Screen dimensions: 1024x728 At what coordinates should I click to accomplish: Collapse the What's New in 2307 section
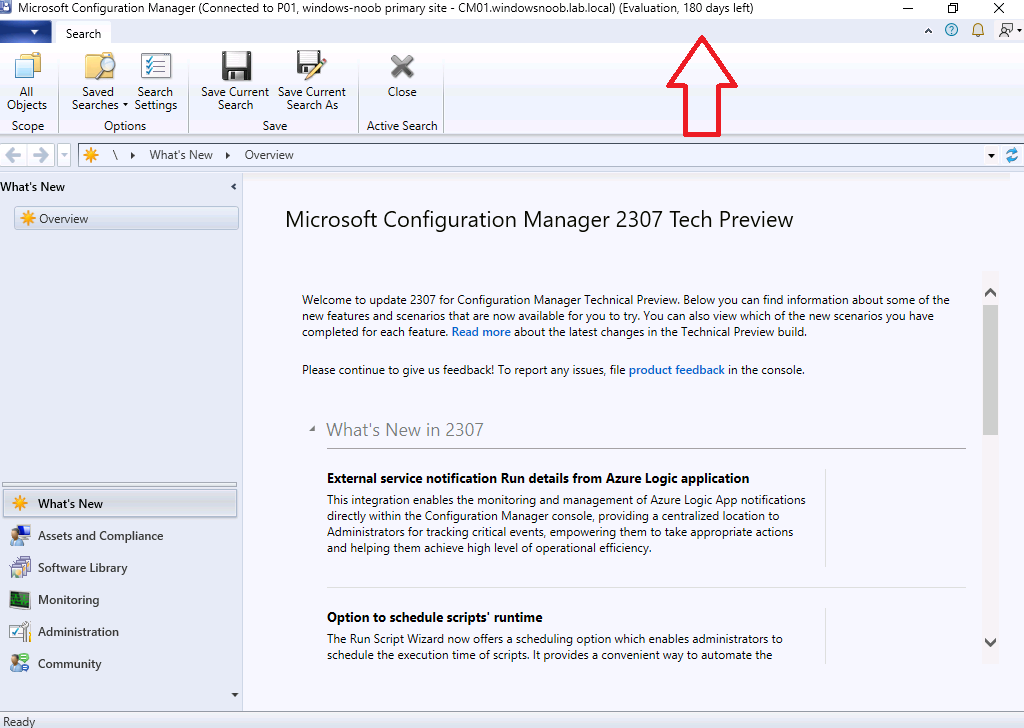(x=312, y=429)
